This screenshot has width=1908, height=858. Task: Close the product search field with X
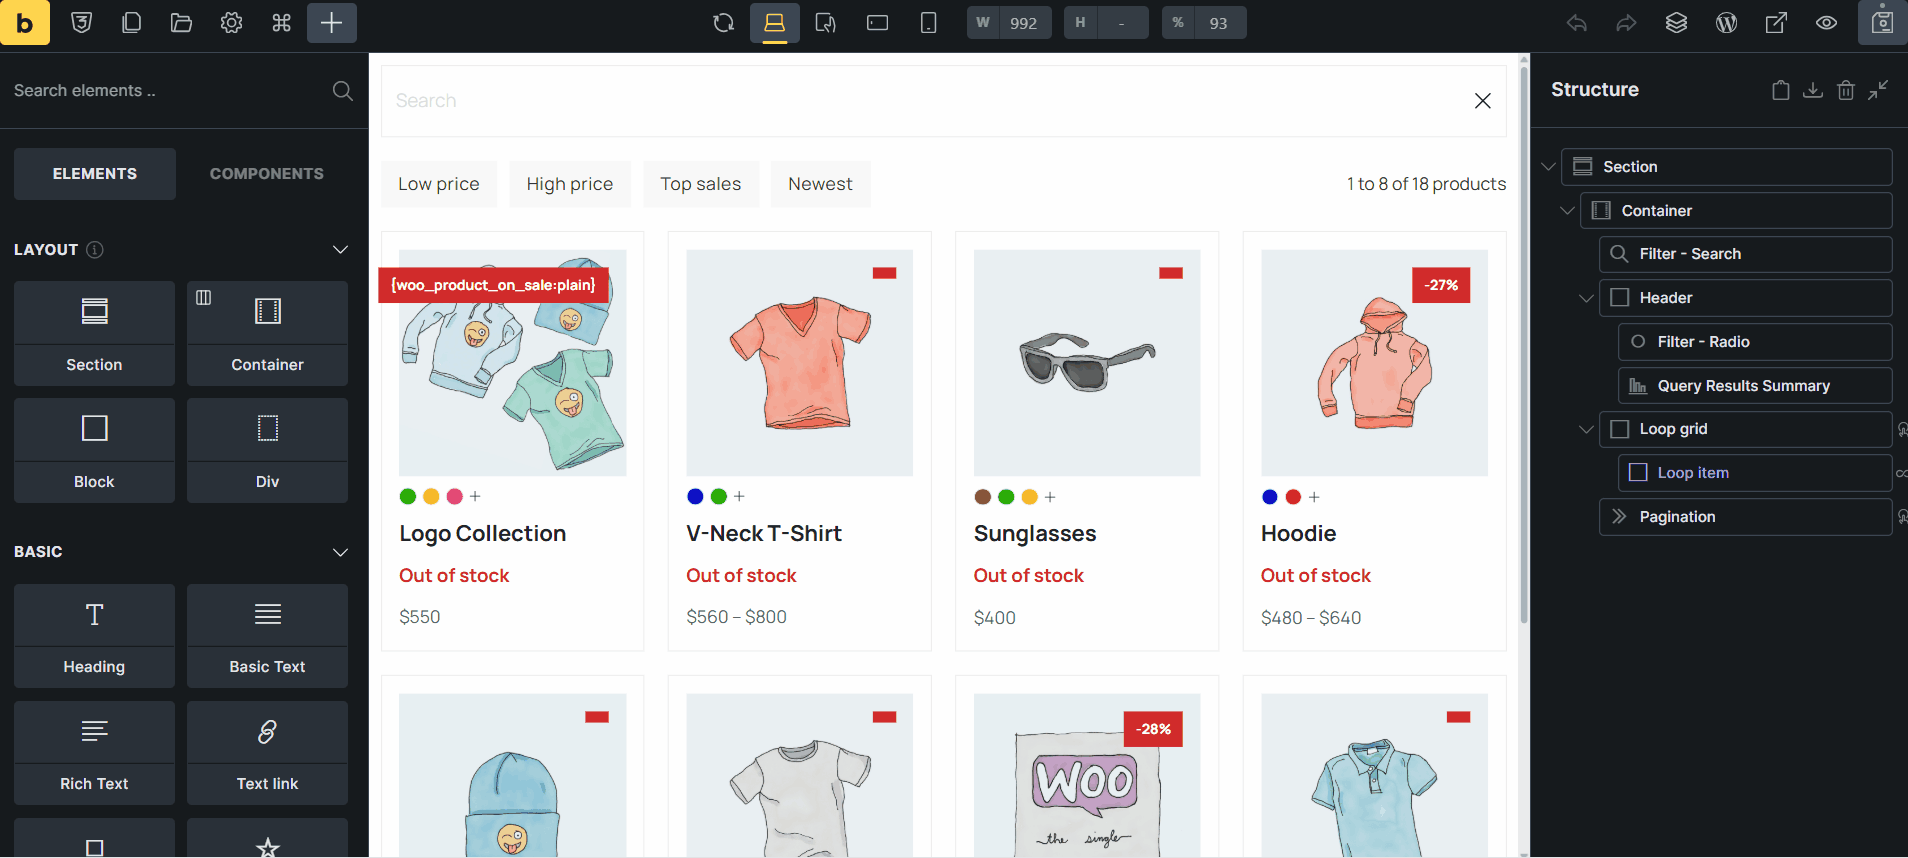1483,101
